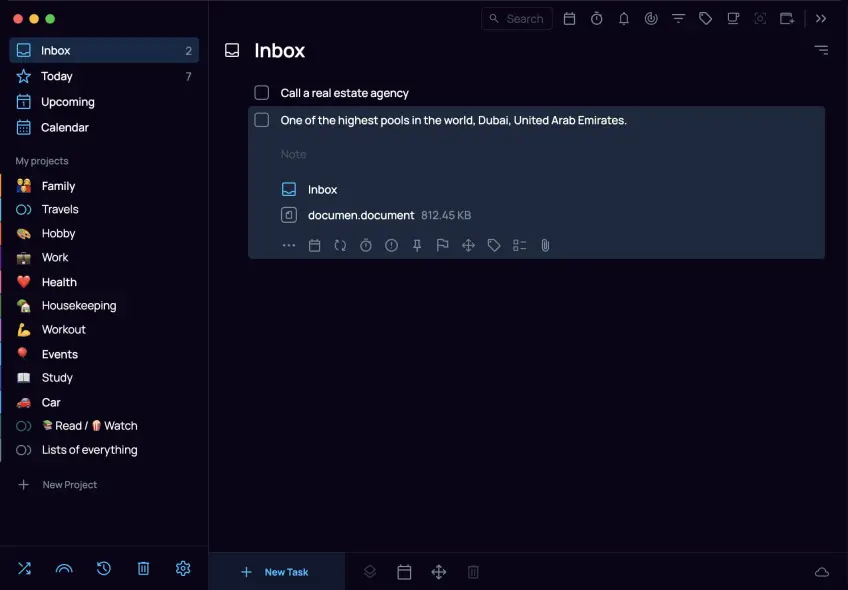The height and width of the screenshot is (590, 848).
Task: Open the notifications bell in the top toolbar
Action: point(624,19)
